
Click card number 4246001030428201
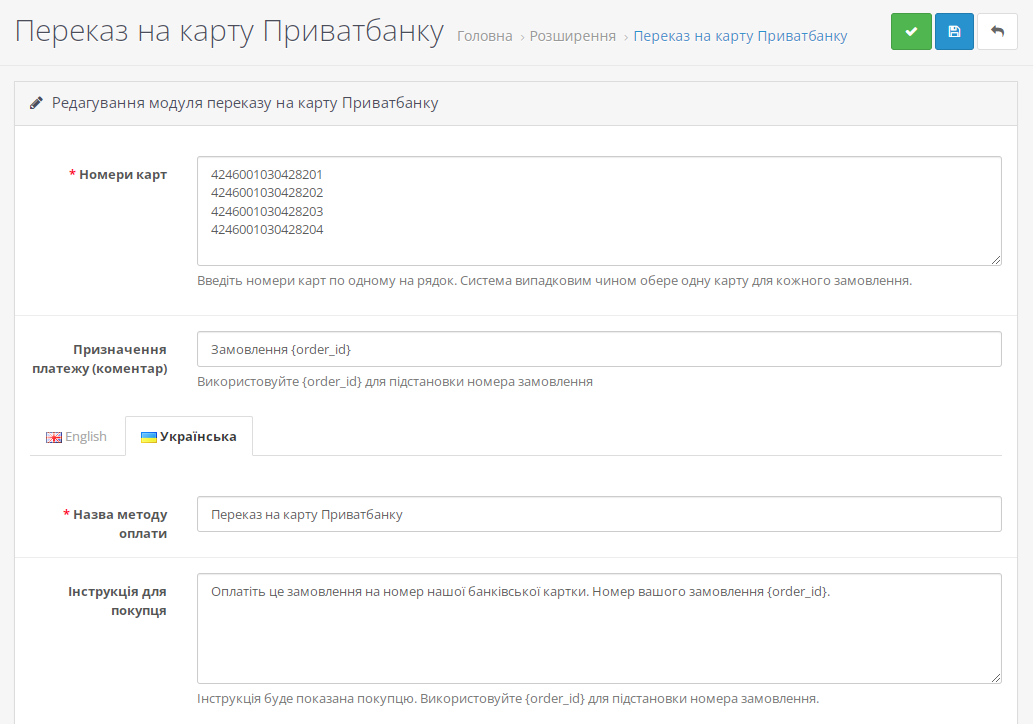click(267, 175)
